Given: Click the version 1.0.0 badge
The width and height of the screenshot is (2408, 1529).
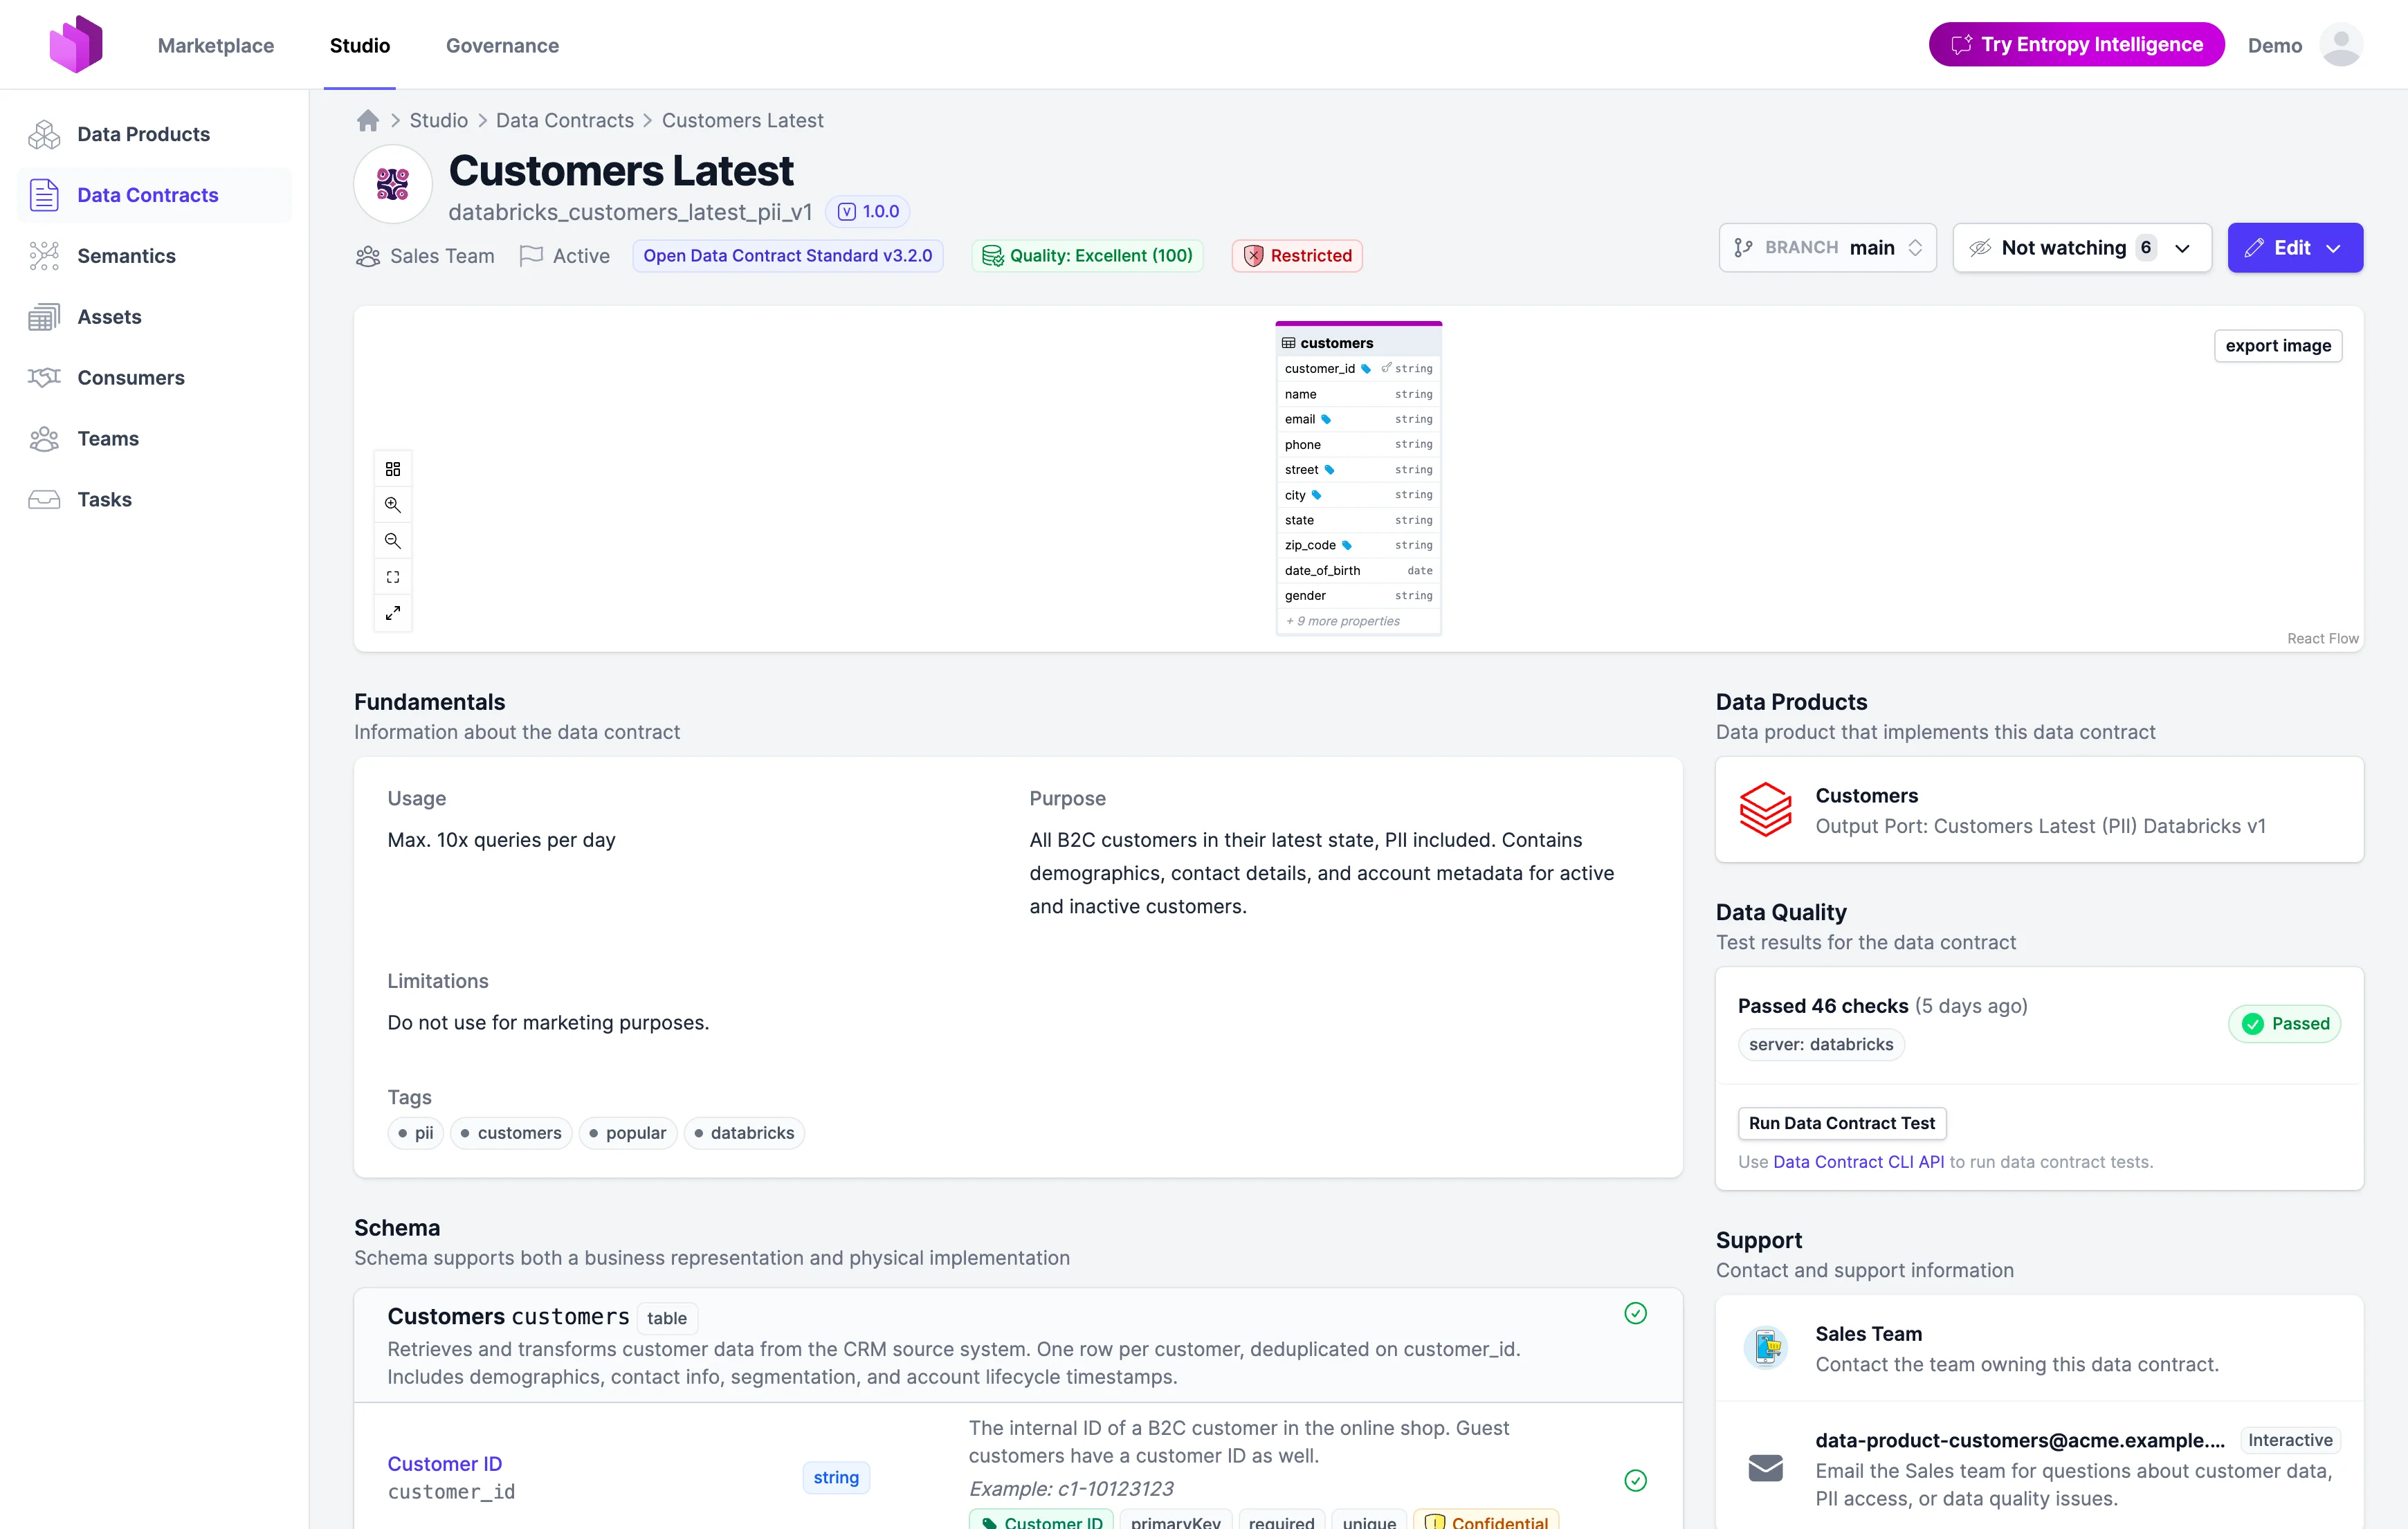Looking at the screenshot, I should [x=868, y=212].
